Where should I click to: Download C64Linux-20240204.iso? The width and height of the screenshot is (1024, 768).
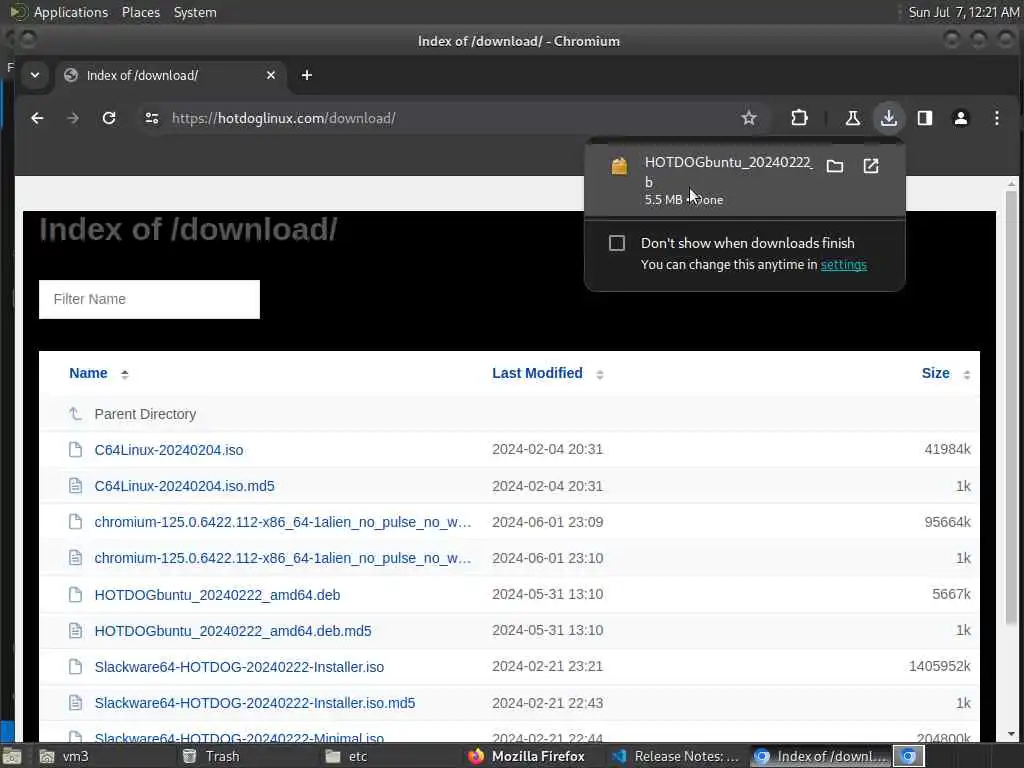(x=168, y=450)
